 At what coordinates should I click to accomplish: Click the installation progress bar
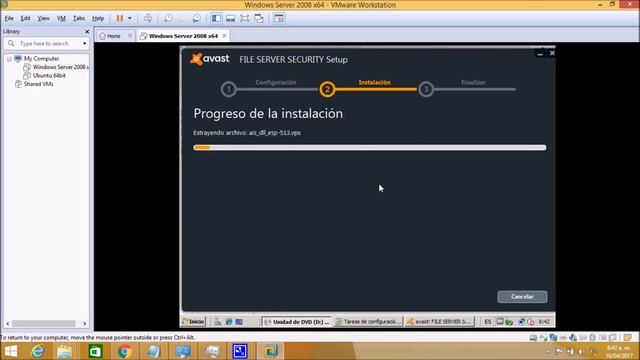(x=369, y=148)
